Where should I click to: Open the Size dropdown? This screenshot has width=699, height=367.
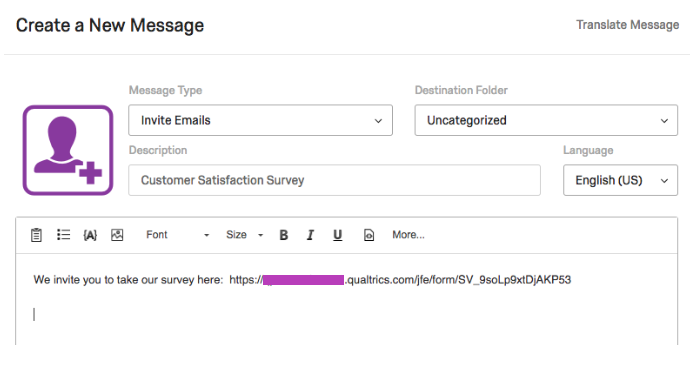(x=244, y=235)
